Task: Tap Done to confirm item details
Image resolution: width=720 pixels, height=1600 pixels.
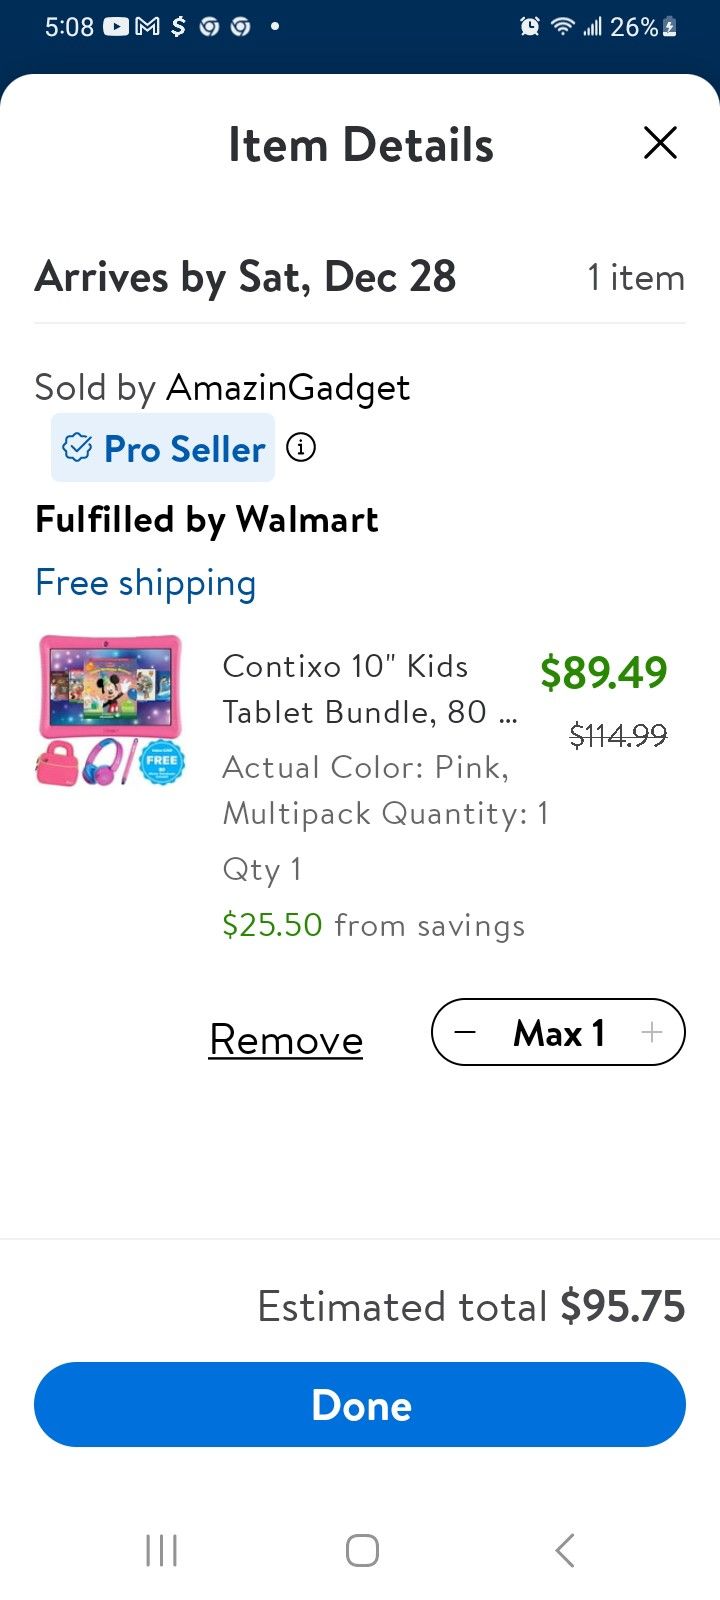Action: [x=360, y=1404]
